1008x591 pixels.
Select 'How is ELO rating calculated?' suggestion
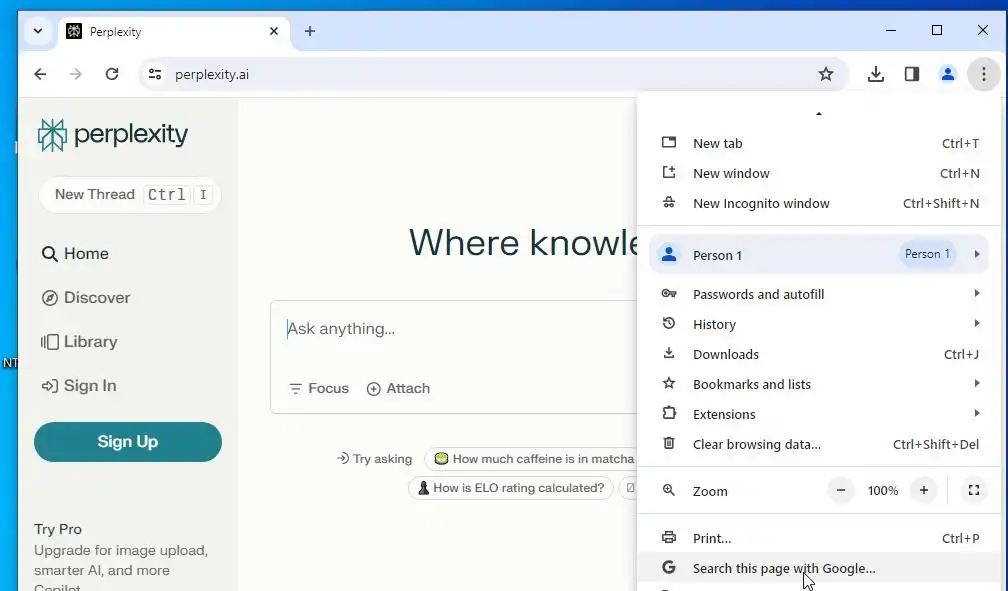(x=511, y=488)
